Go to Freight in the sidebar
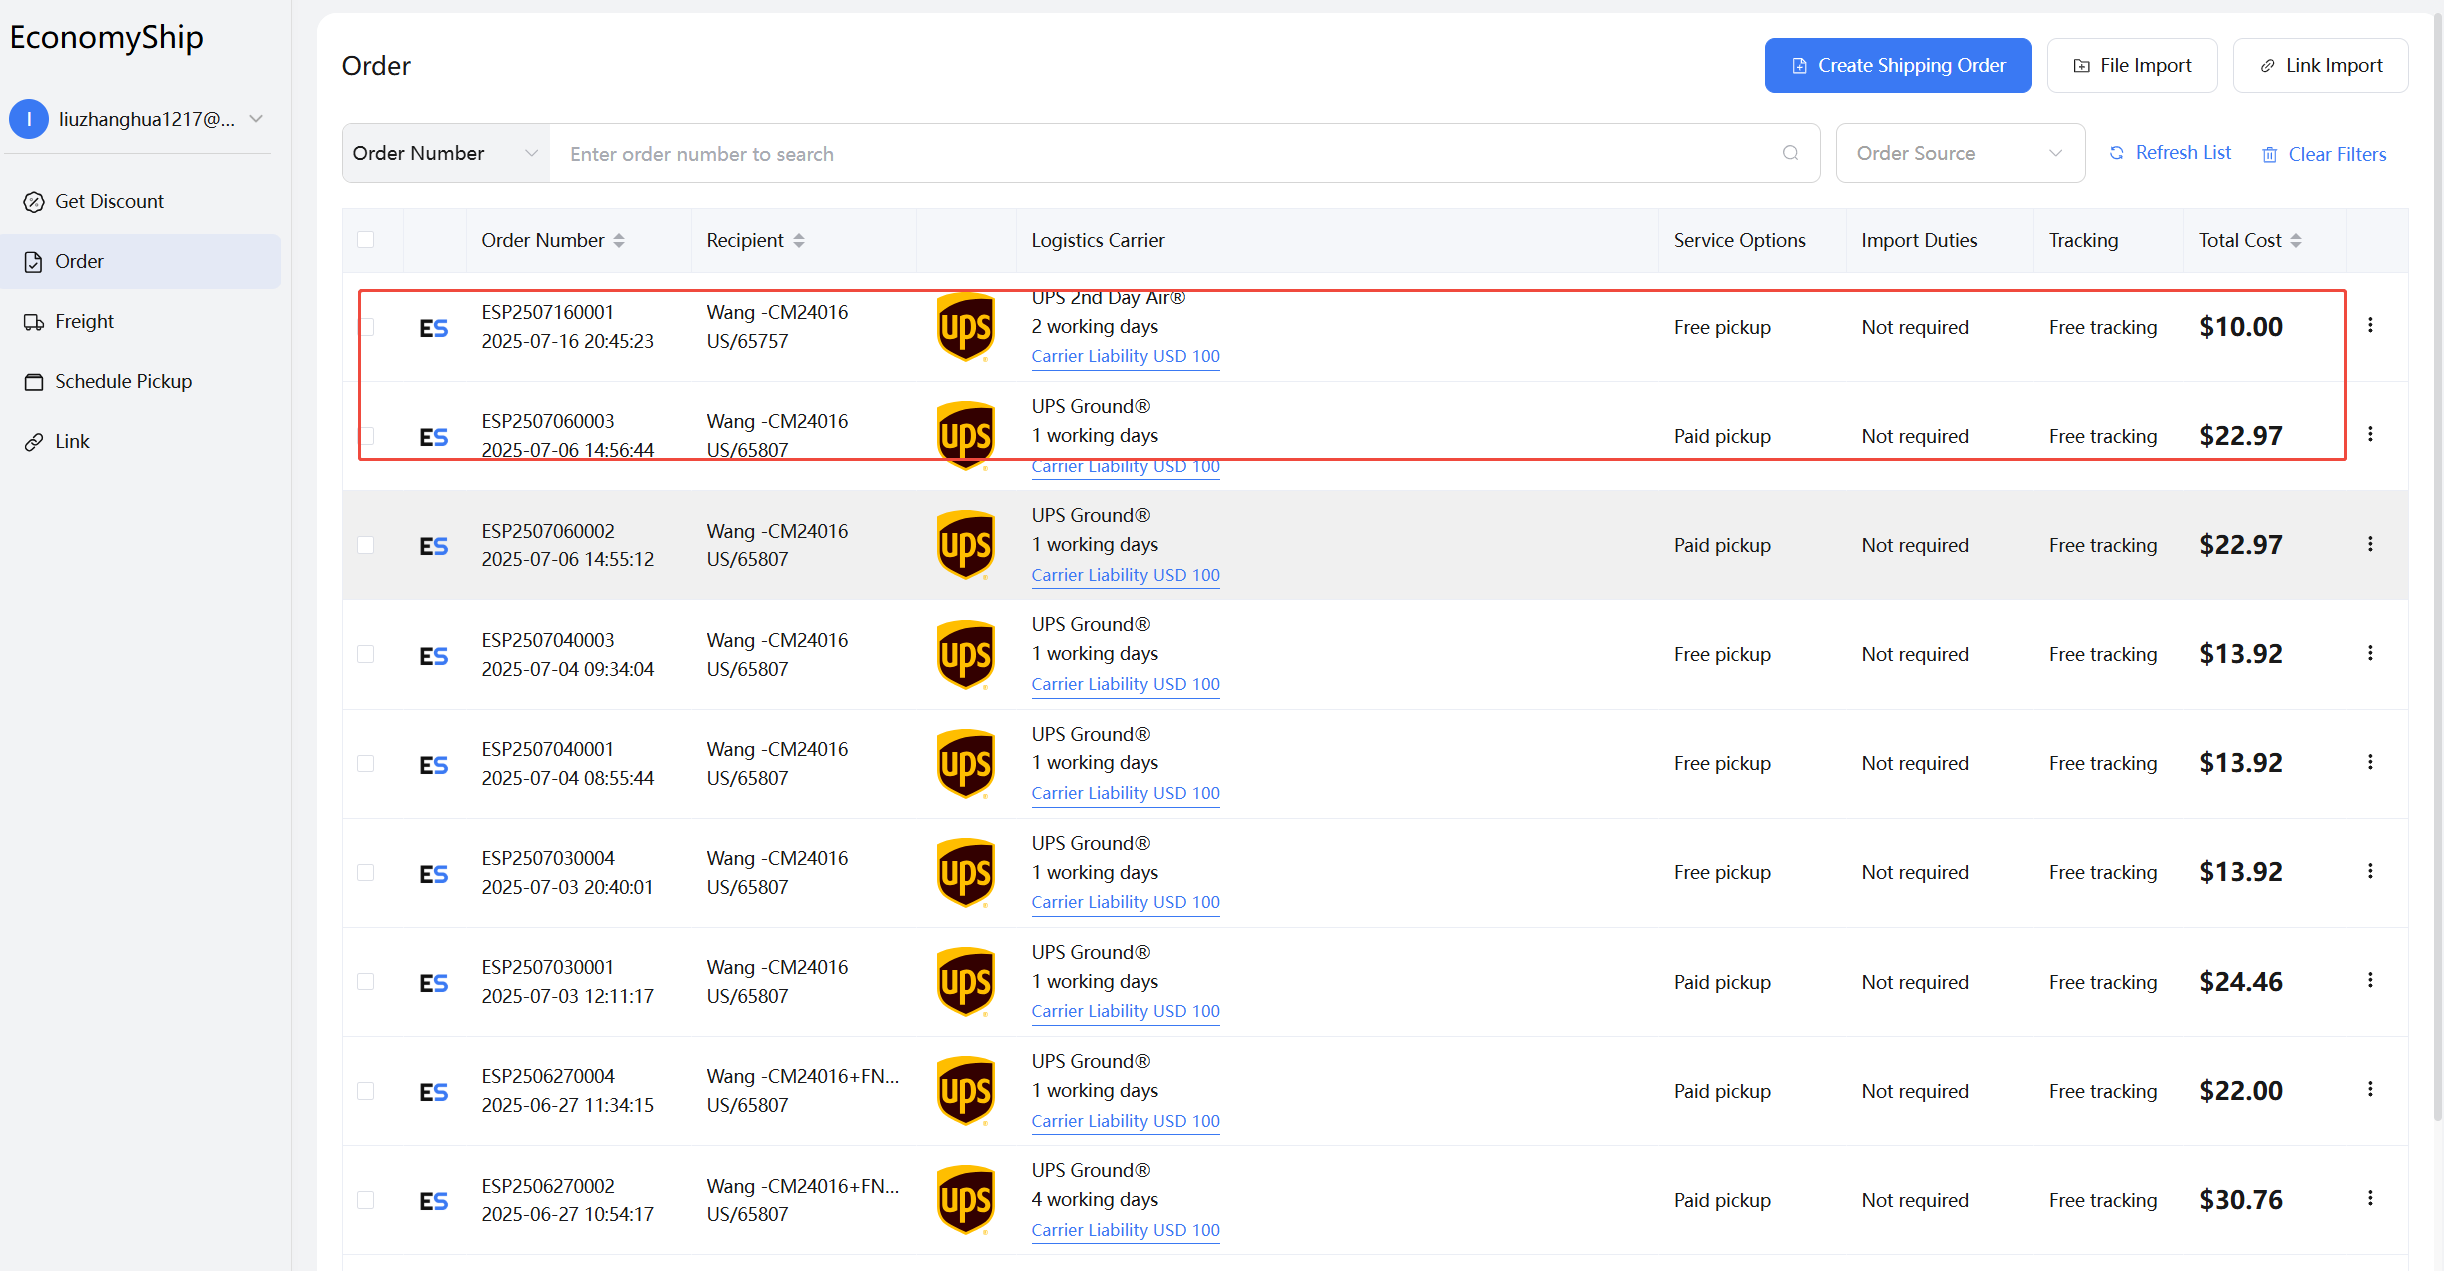2444x1271 pixels. click(84, 321)
